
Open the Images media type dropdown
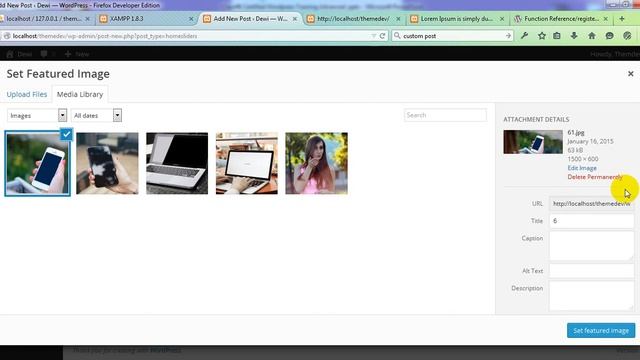[x=37, y=116]
